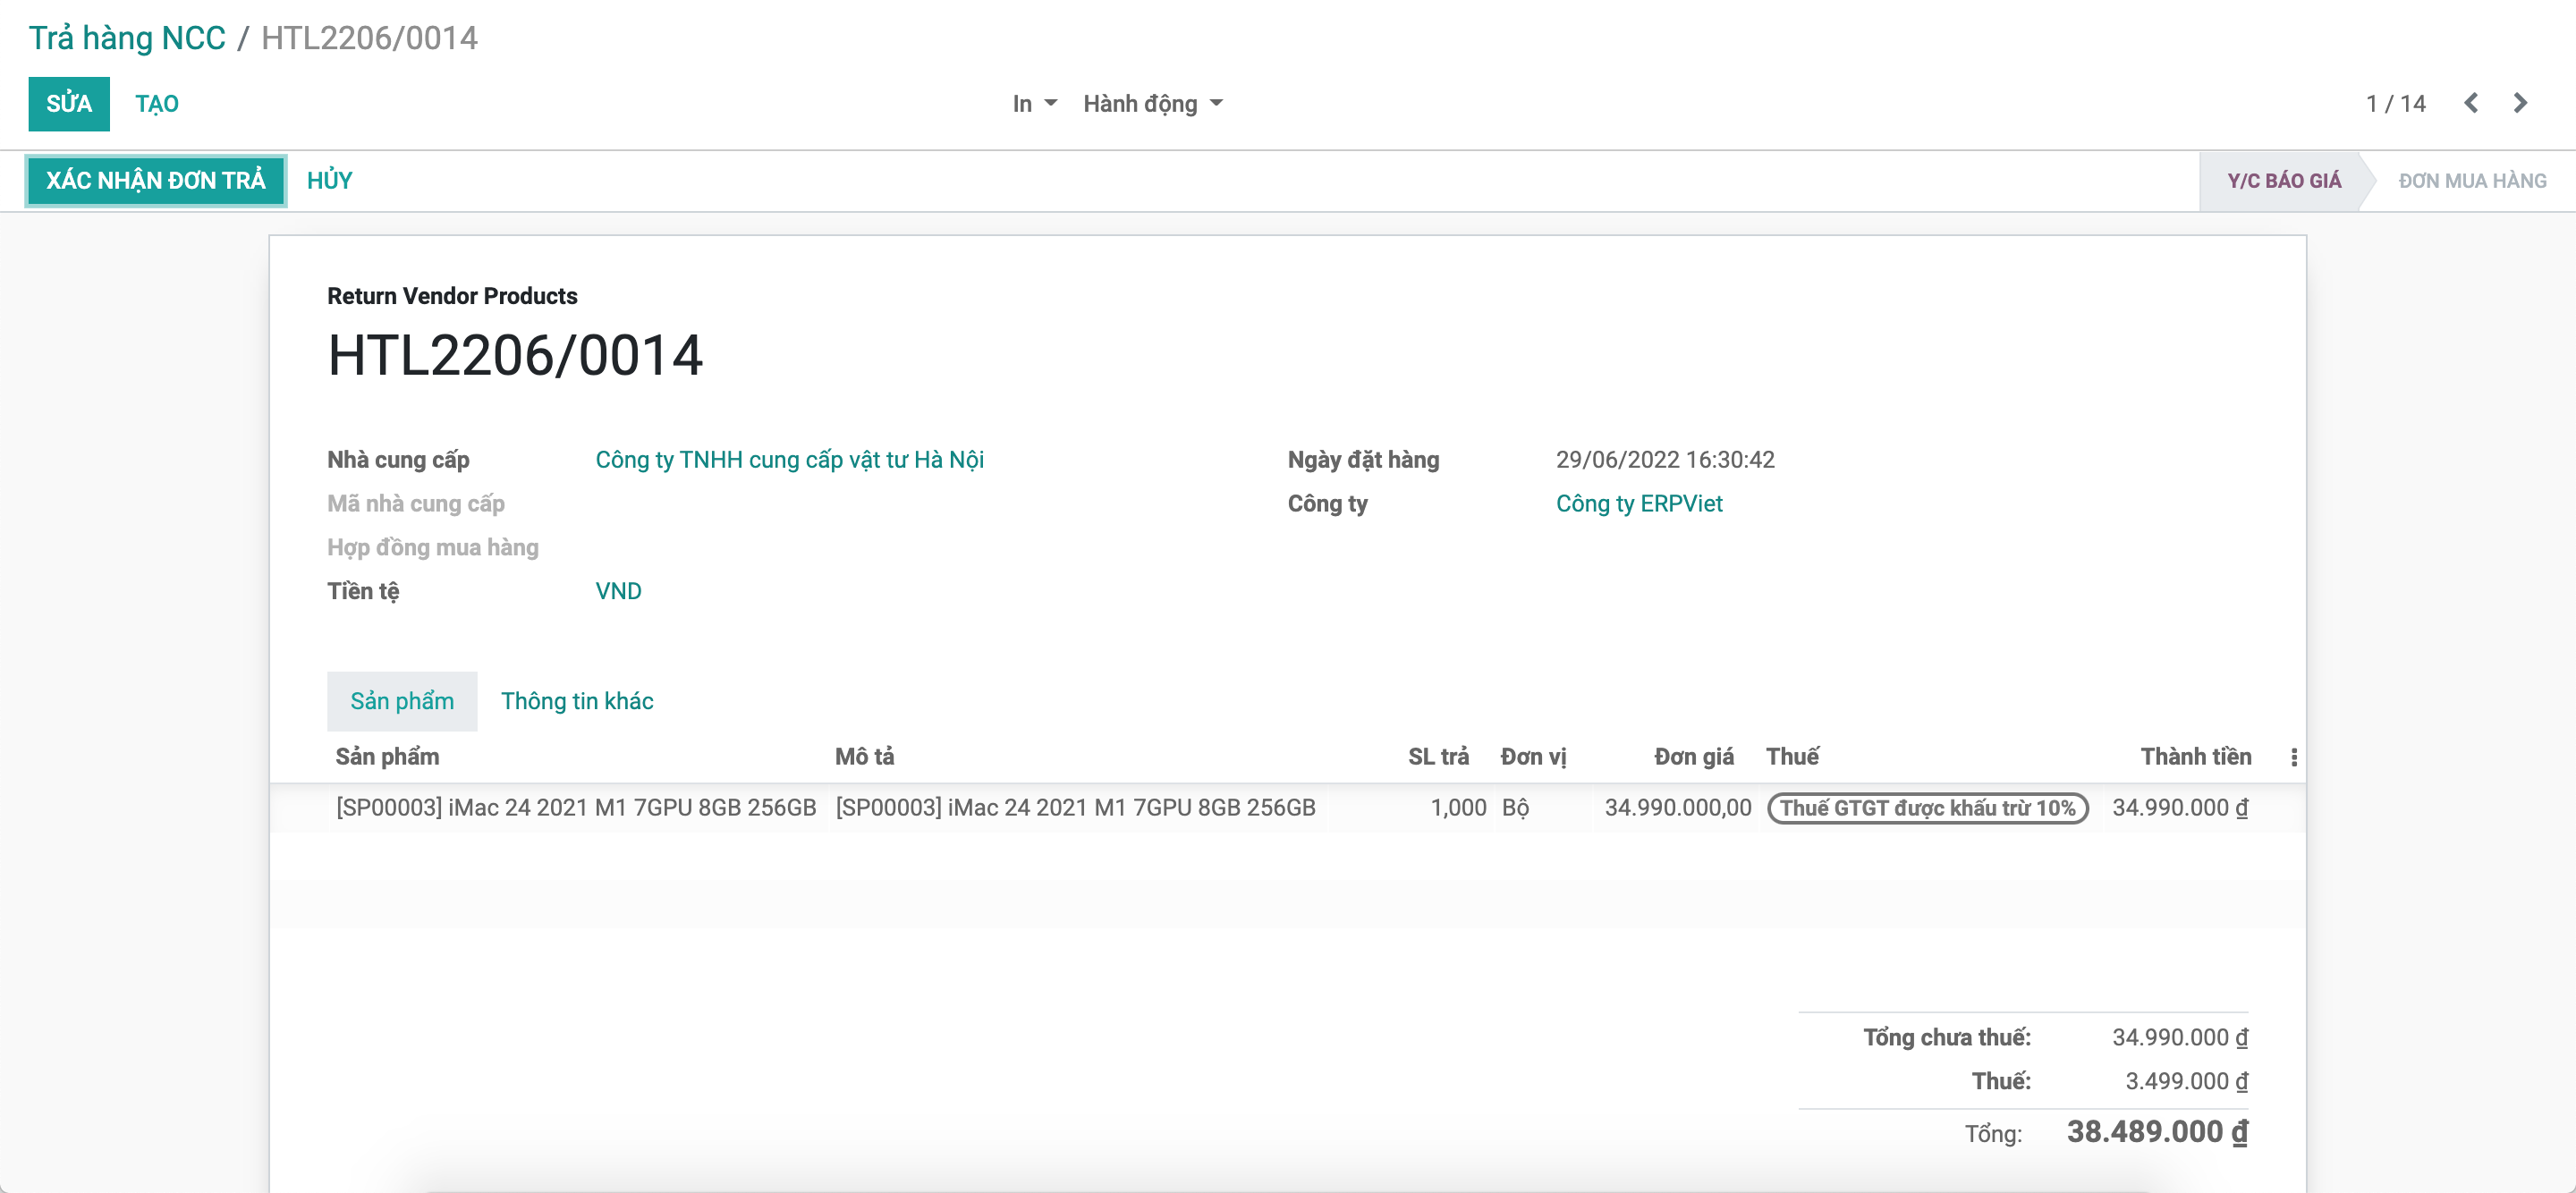This screenshot has width=2576, height=1193.
Task: Switch to Thông tin khác tab
Action: click(x=577, y=700)
